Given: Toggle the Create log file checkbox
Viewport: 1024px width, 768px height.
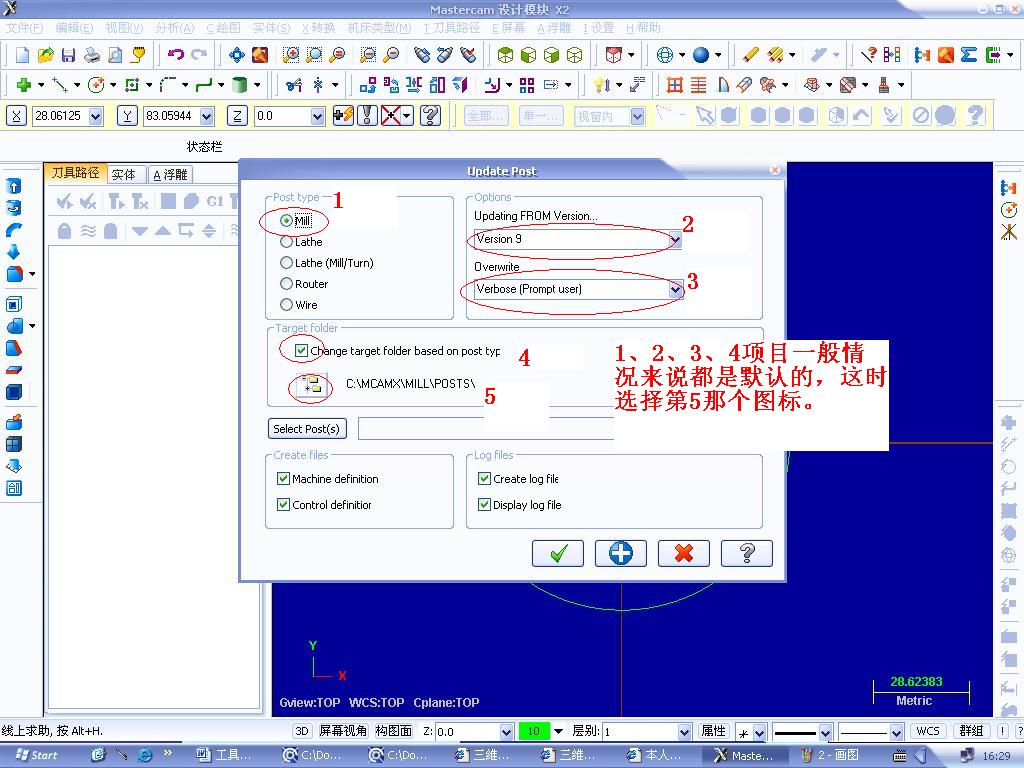Looking at the screenshot, I should pos(485,479).
